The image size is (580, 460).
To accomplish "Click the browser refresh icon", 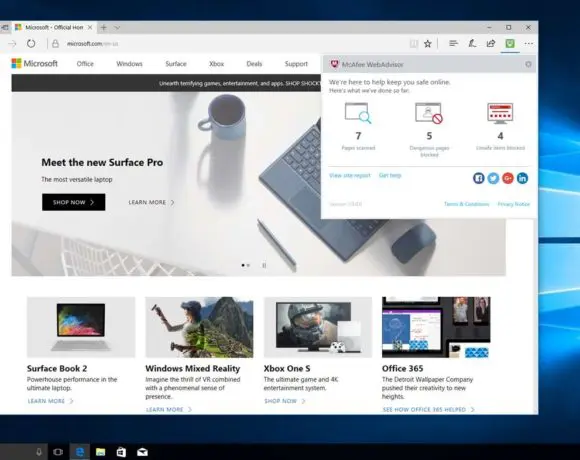I will (31, 44).
